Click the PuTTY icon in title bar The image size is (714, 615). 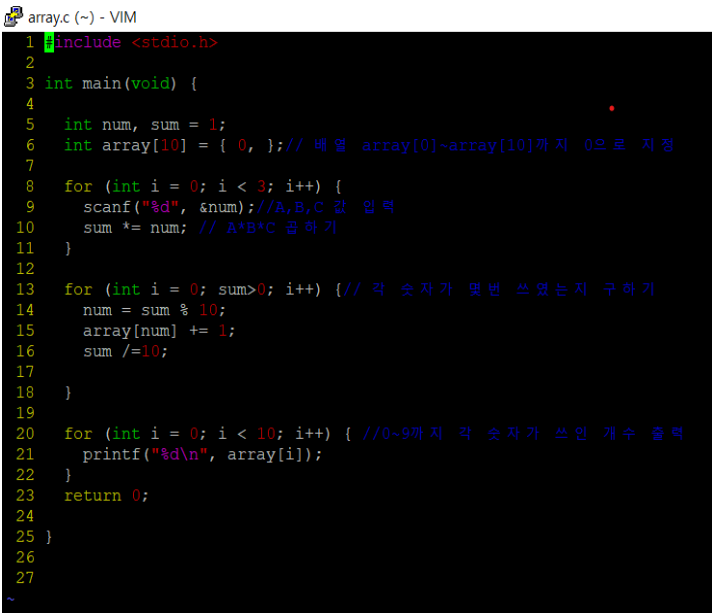coord(14,17)
